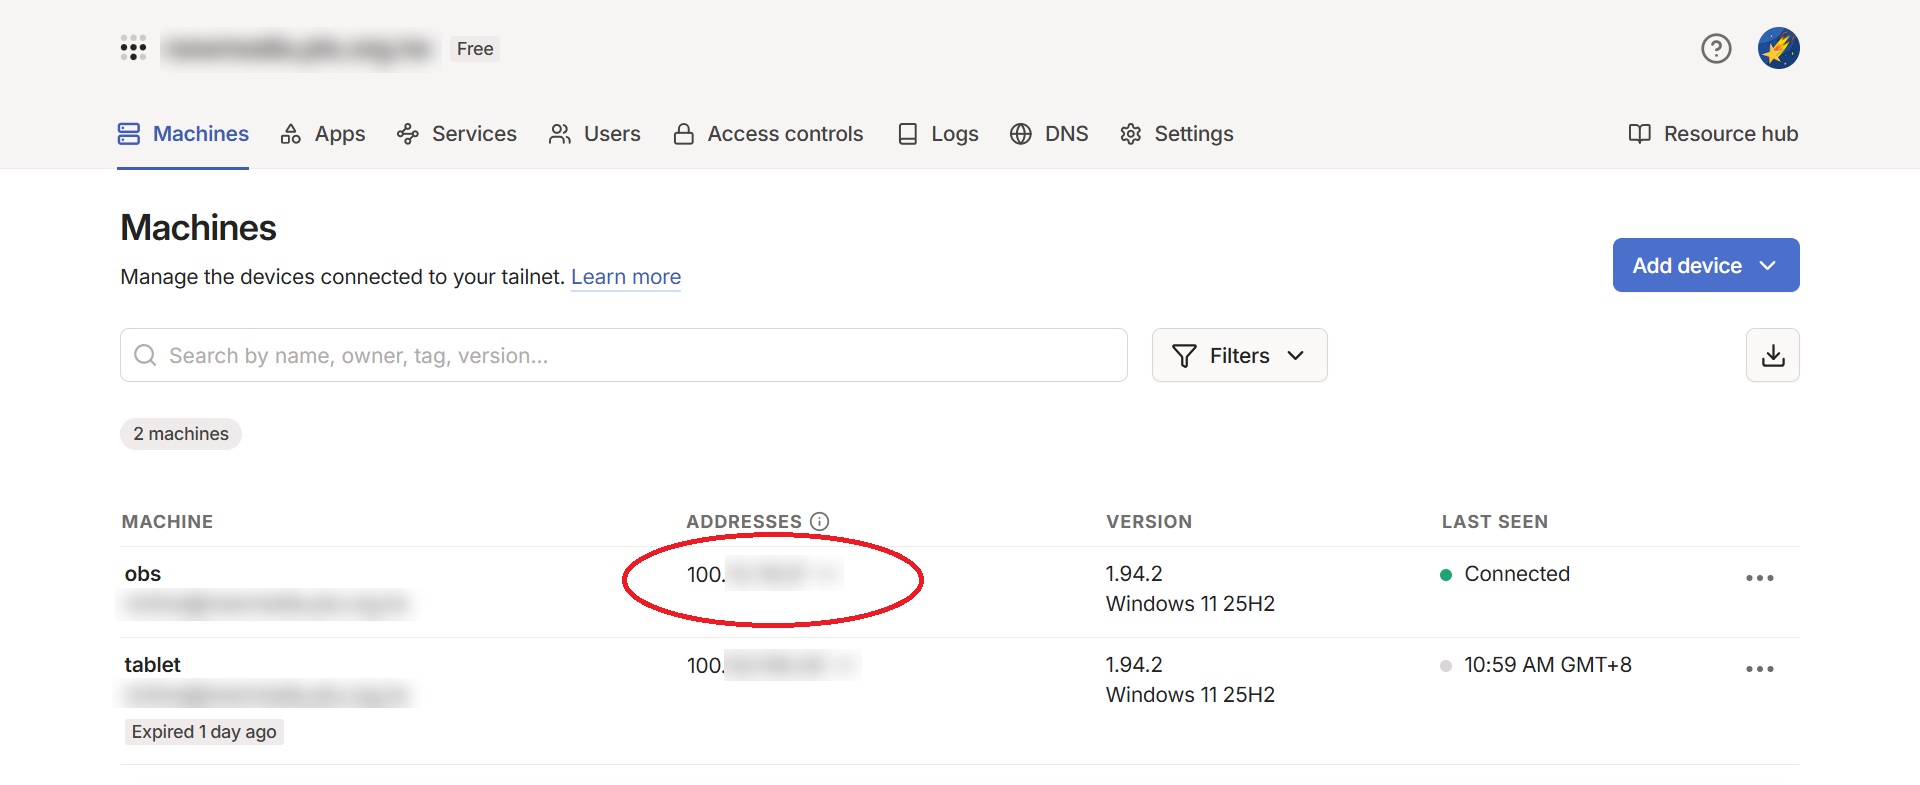
Task: Open more options for tablet machine
Action: tap(1759, 669)
